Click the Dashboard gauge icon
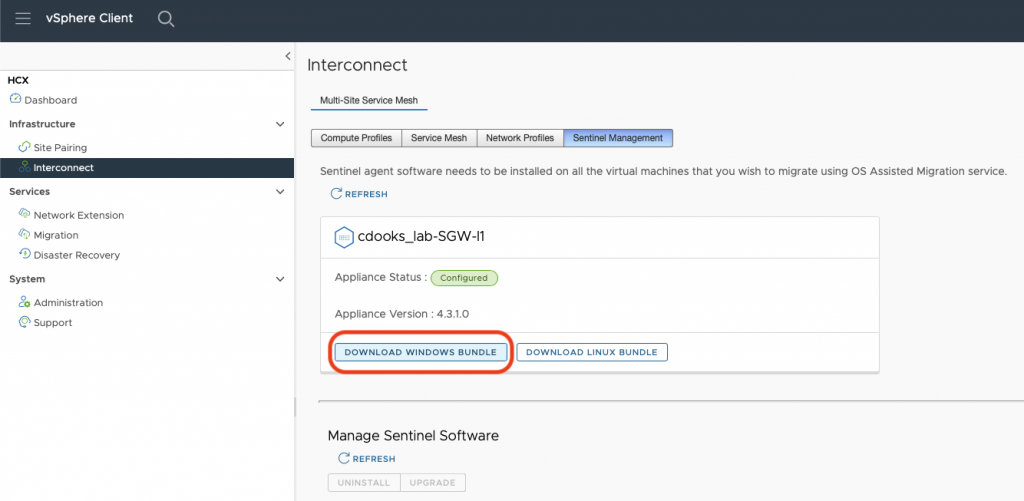Image resolution: width=1024 pixels, height=501 pixels. [x=15, y=99]
